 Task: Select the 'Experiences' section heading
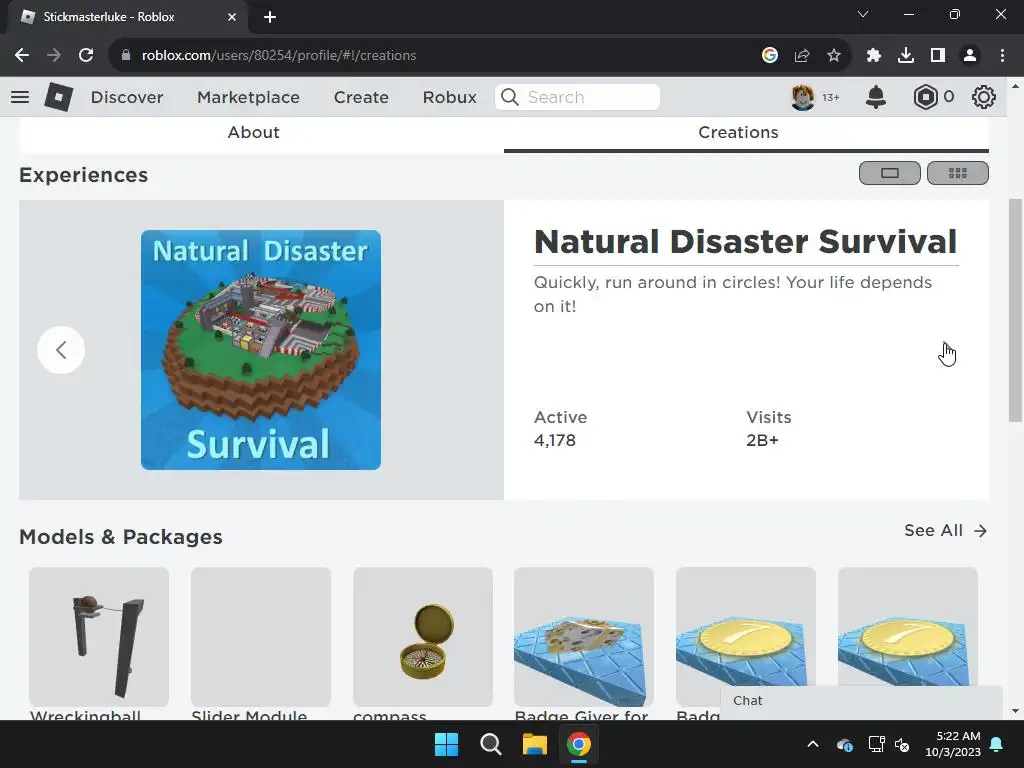click(84, 175)
